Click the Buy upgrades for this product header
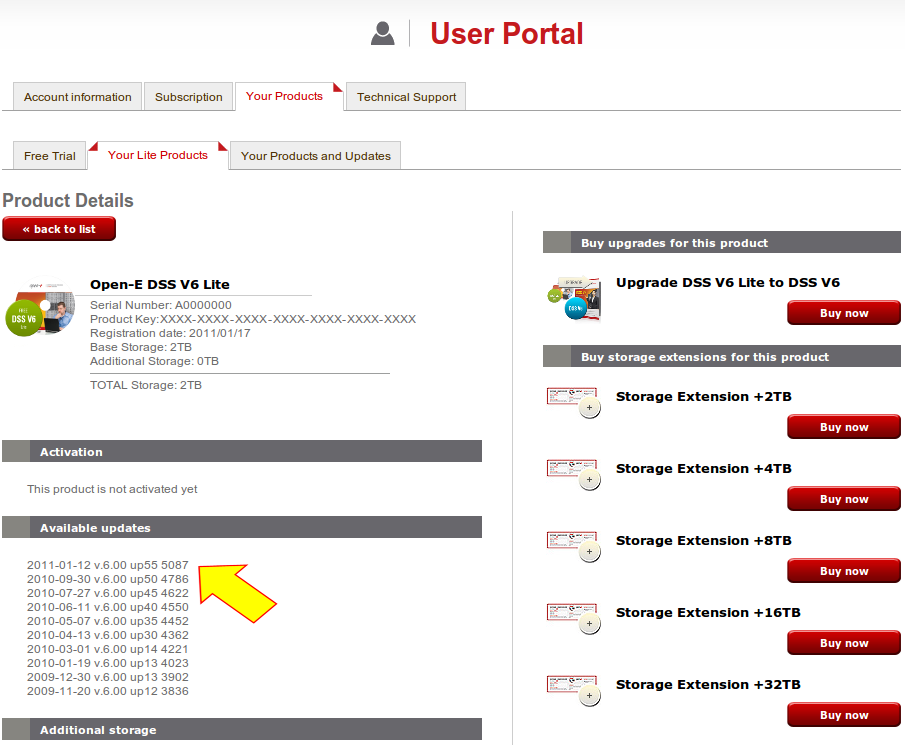This screenshot has width=905, height=745. coord(721,242)
